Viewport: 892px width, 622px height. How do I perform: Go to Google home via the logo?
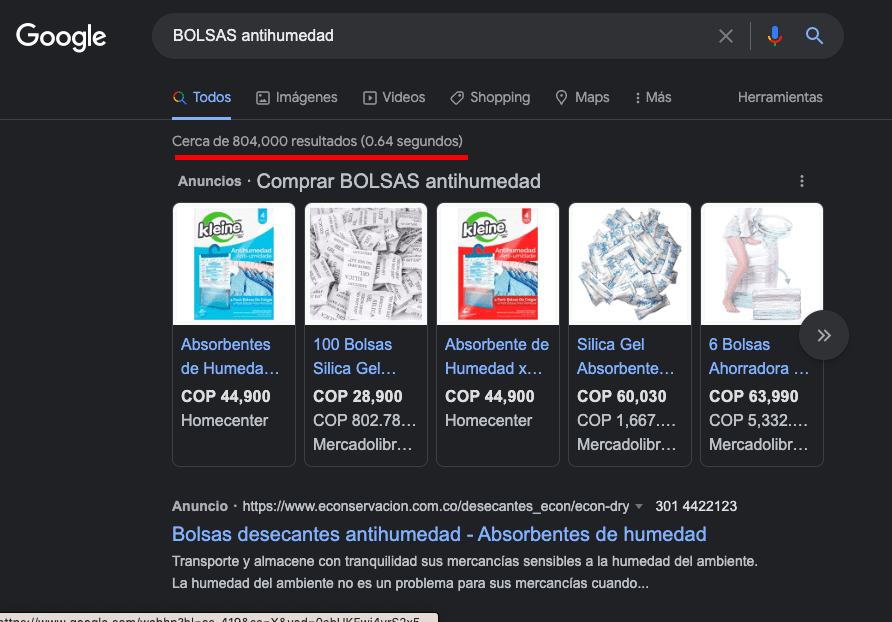[61, 37]
